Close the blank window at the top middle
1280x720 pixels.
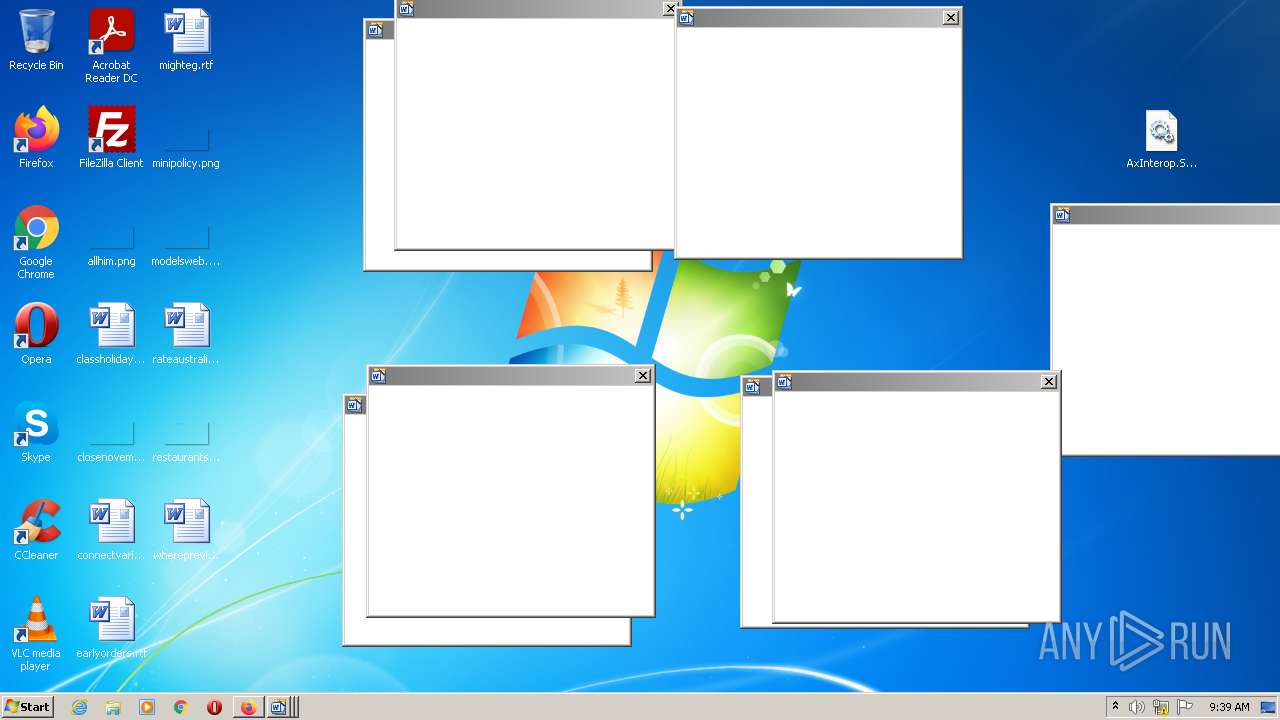951,17
